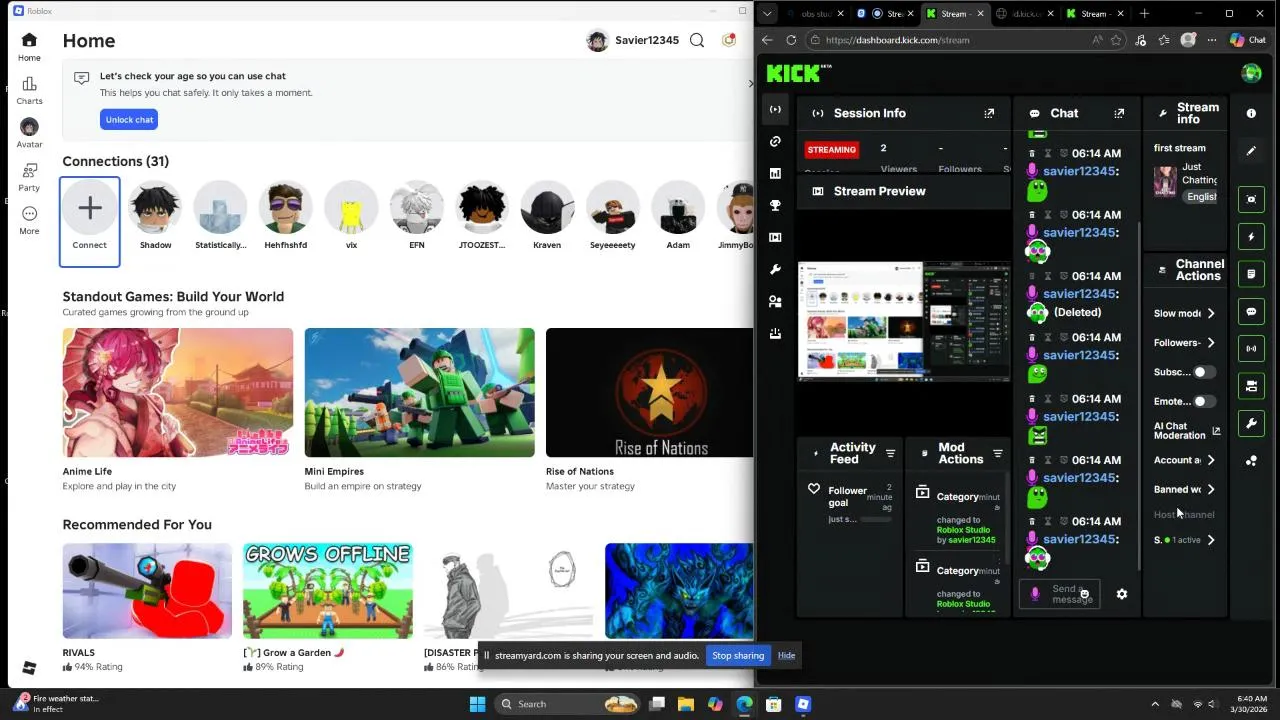Click Kick sidebar link icon
Screen dimensions: 1280x720
(775, 141)
